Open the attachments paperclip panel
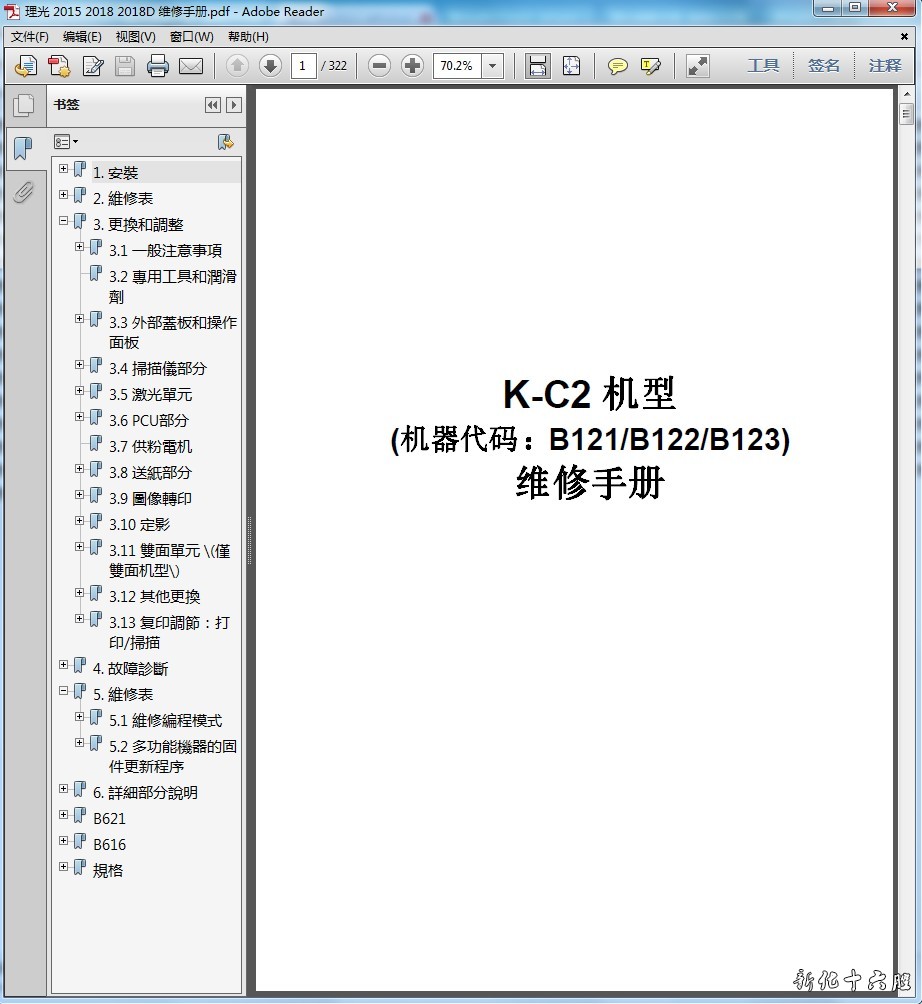The image size is (922, 1004). click(x=23, y=192)
